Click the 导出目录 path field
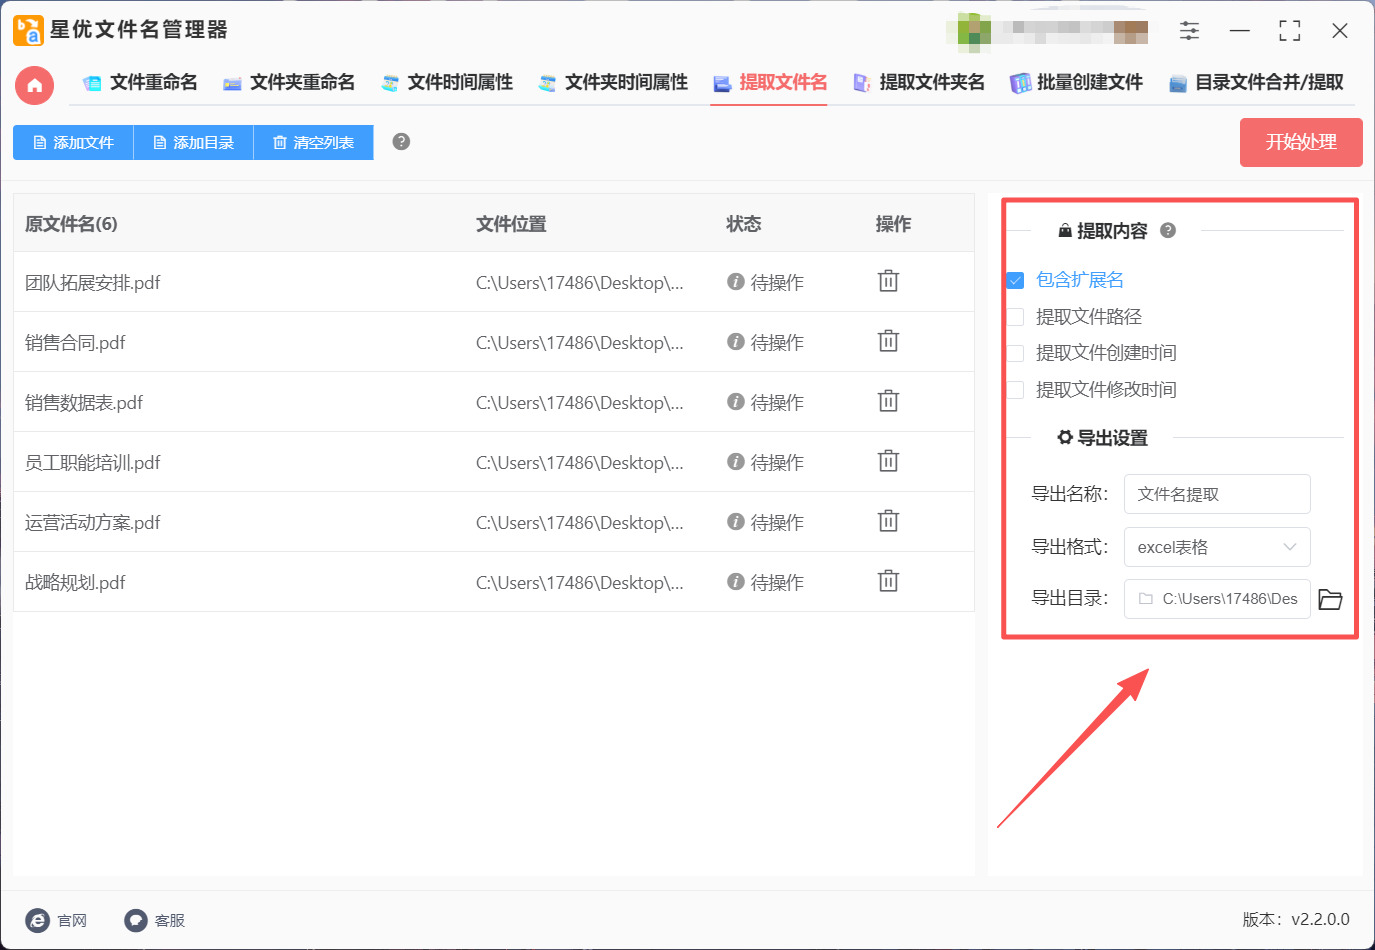 pyautogui.click(x=1217, y=599)
